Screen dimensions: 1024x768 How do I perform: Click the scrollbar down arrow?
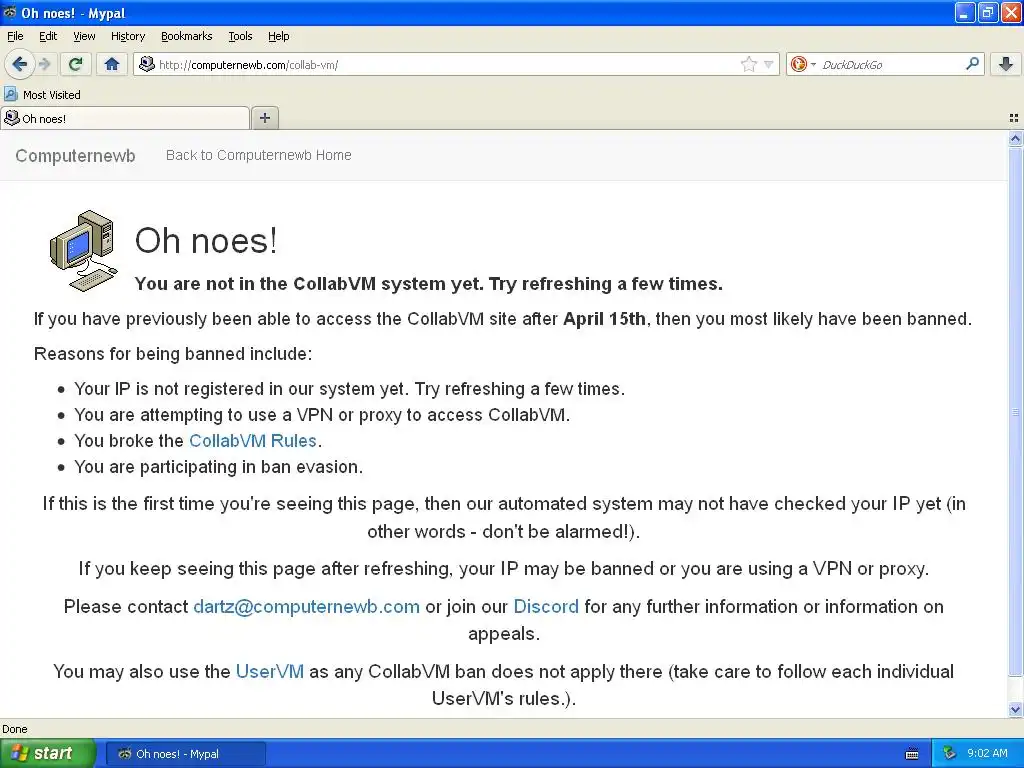click(1015, 709)
